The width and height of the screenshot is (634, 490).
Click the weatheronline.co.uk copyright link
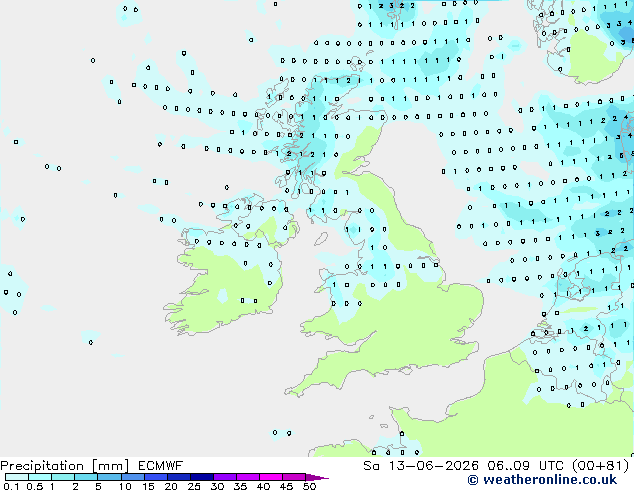(x=542, y=480)
